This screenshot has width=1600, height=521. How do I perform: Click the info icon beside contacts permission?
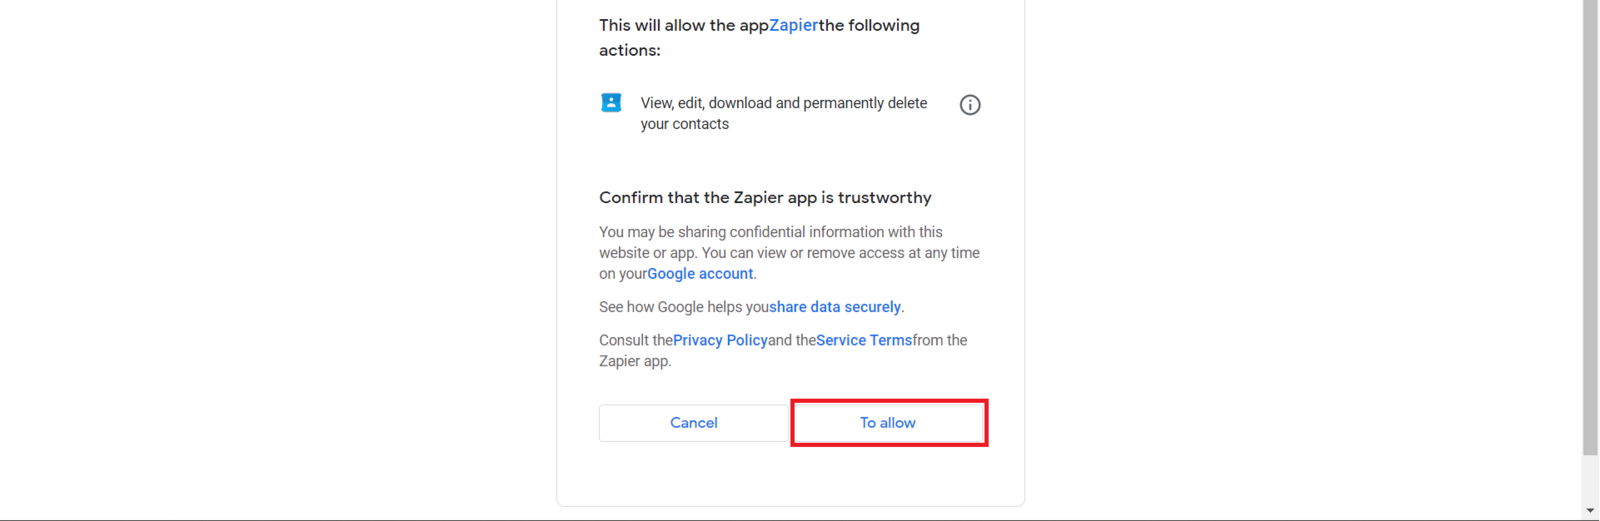pos(970,105)
